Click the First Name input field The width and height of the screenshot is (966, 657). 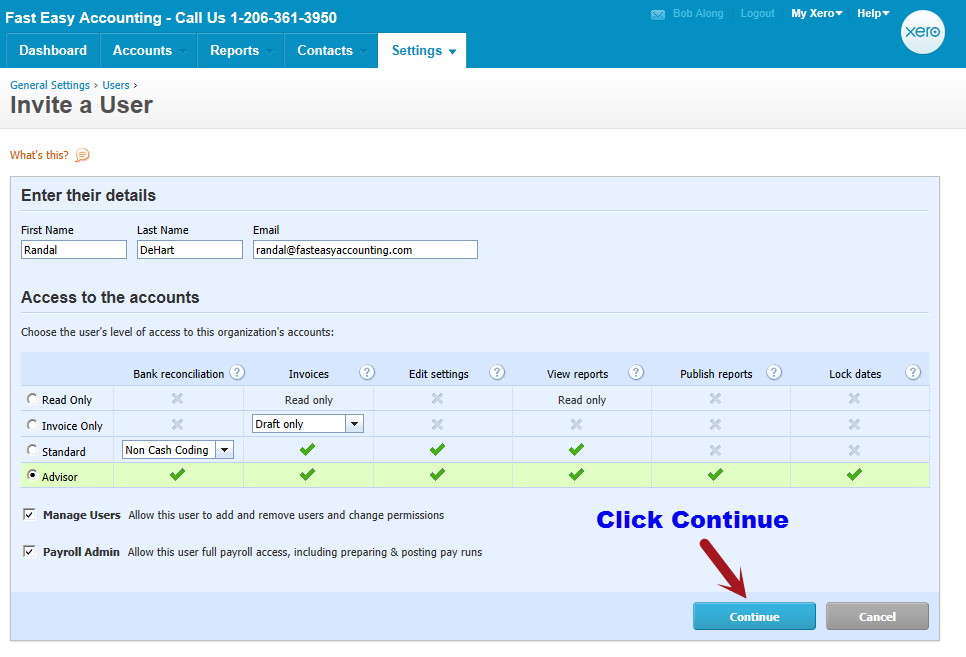click(74, 250)
